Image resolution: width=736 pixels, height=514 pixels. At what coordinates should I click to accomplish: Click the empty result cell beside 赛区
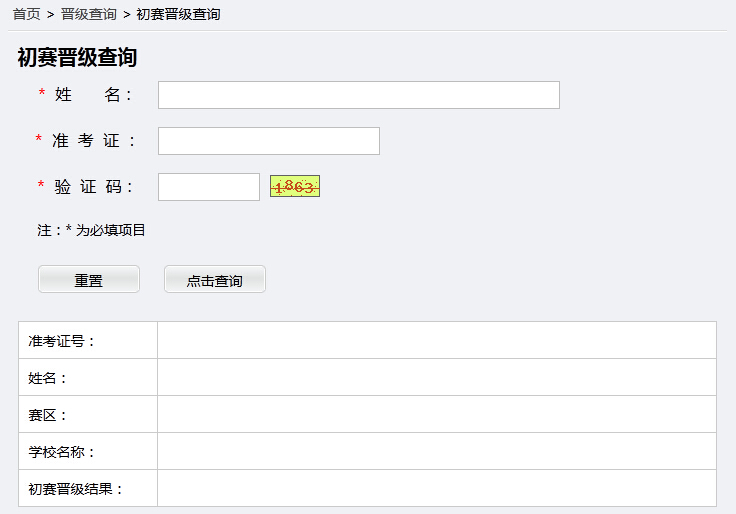pos(436,415)
